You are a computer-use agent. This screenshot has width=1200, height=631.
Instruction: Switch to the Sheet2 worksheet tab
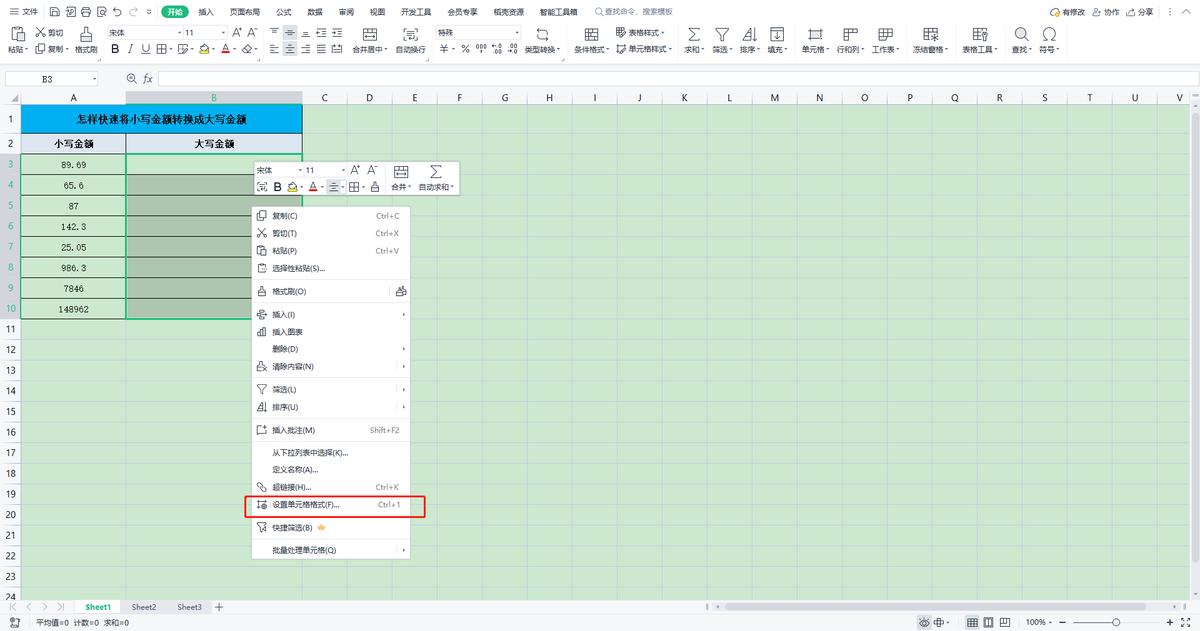pos(142,606)
